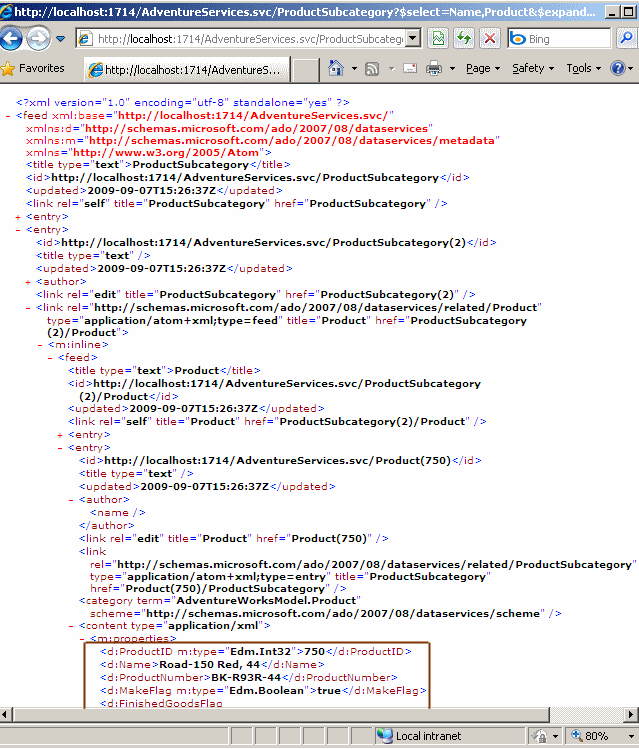Click the browser Back button
This screenshot has height=749, width=639.
[x=13, y=39]
